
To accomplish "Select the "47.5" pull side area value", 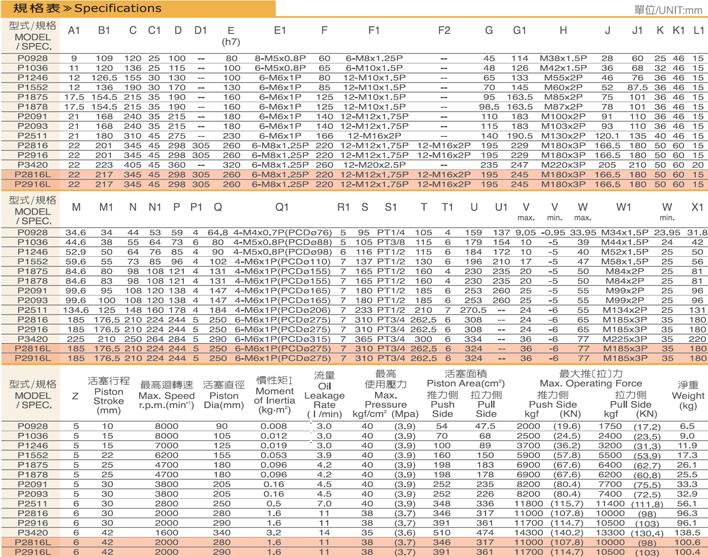I will (485, 426).
